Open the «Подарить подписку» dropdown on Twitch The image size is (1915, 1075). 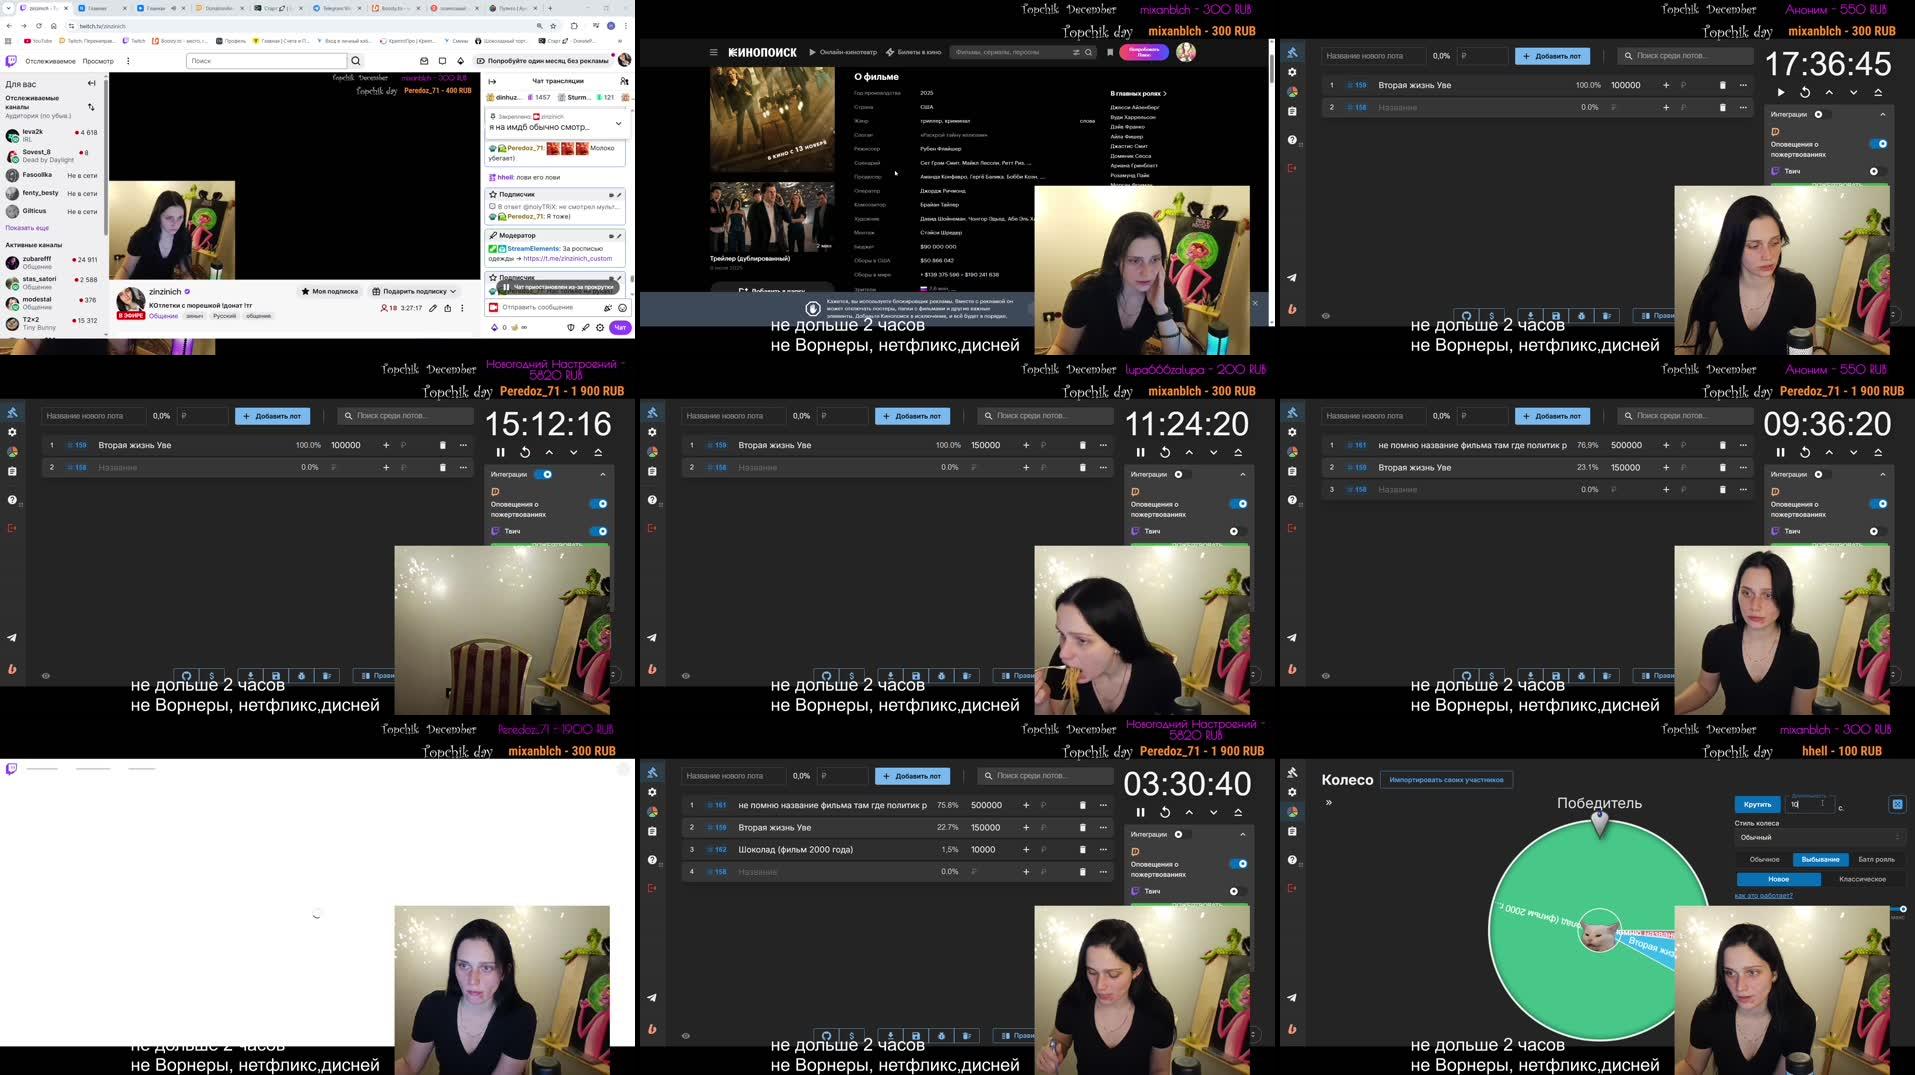click(x=415, y=291)
